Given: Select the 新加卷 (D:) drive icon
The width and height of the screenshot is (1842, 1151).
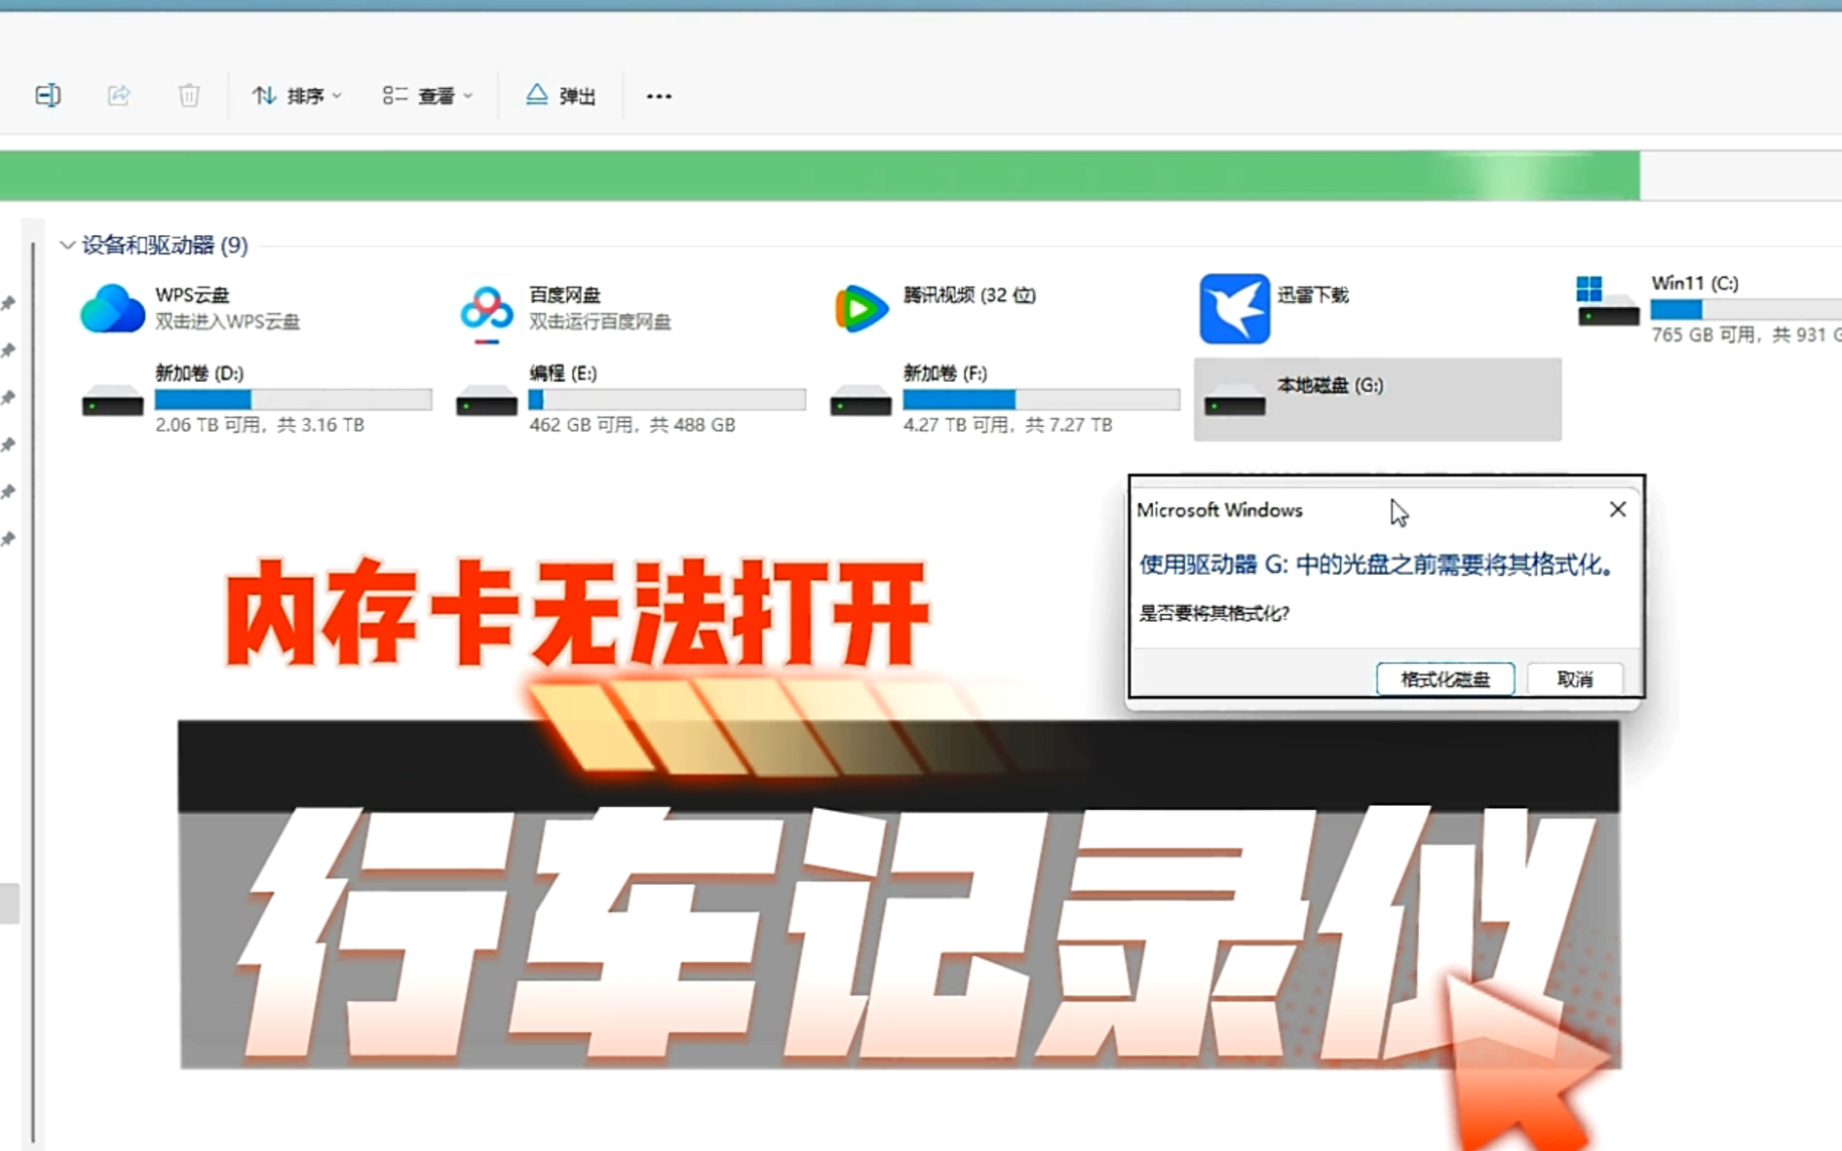Looking at the screenshot, I should [112, 402].
